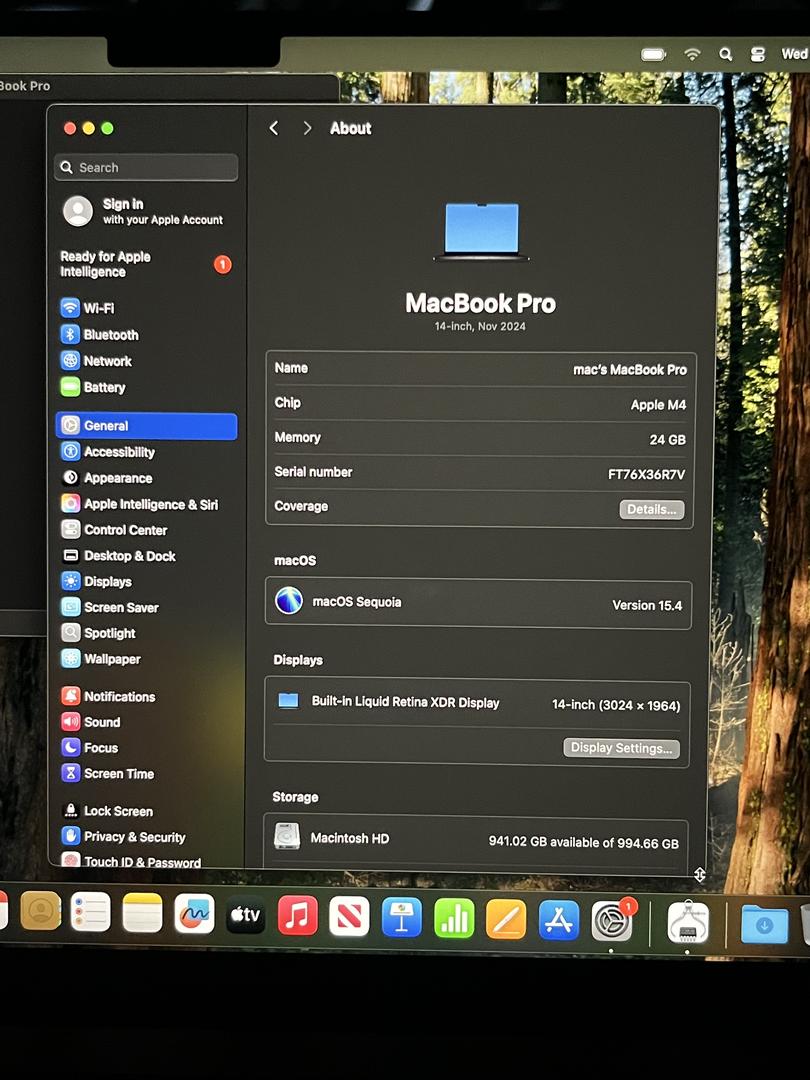Open Displays settings in sidebar
Screen dimensions: 810x1080
(x=96, y=581)
